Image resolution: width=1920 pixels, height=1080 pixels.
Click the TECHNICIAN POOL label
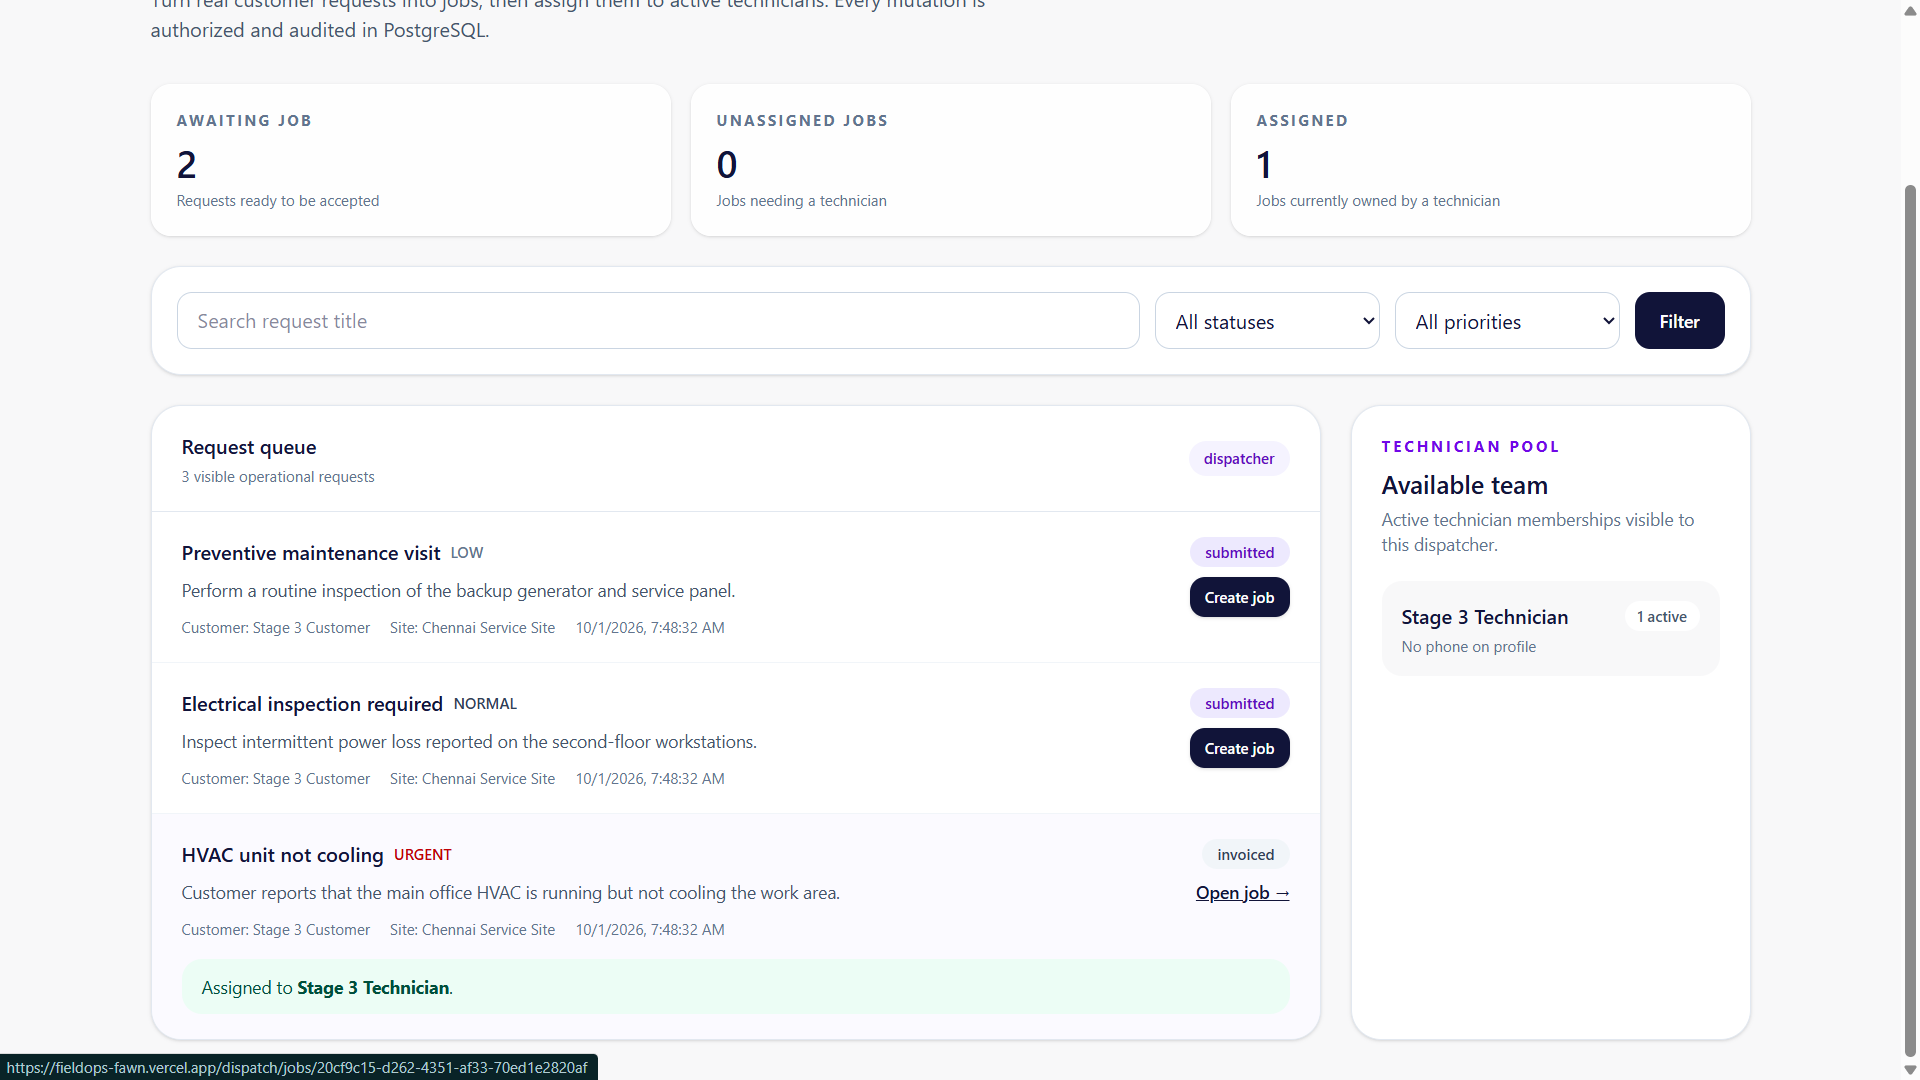[x=1471, y=447]
